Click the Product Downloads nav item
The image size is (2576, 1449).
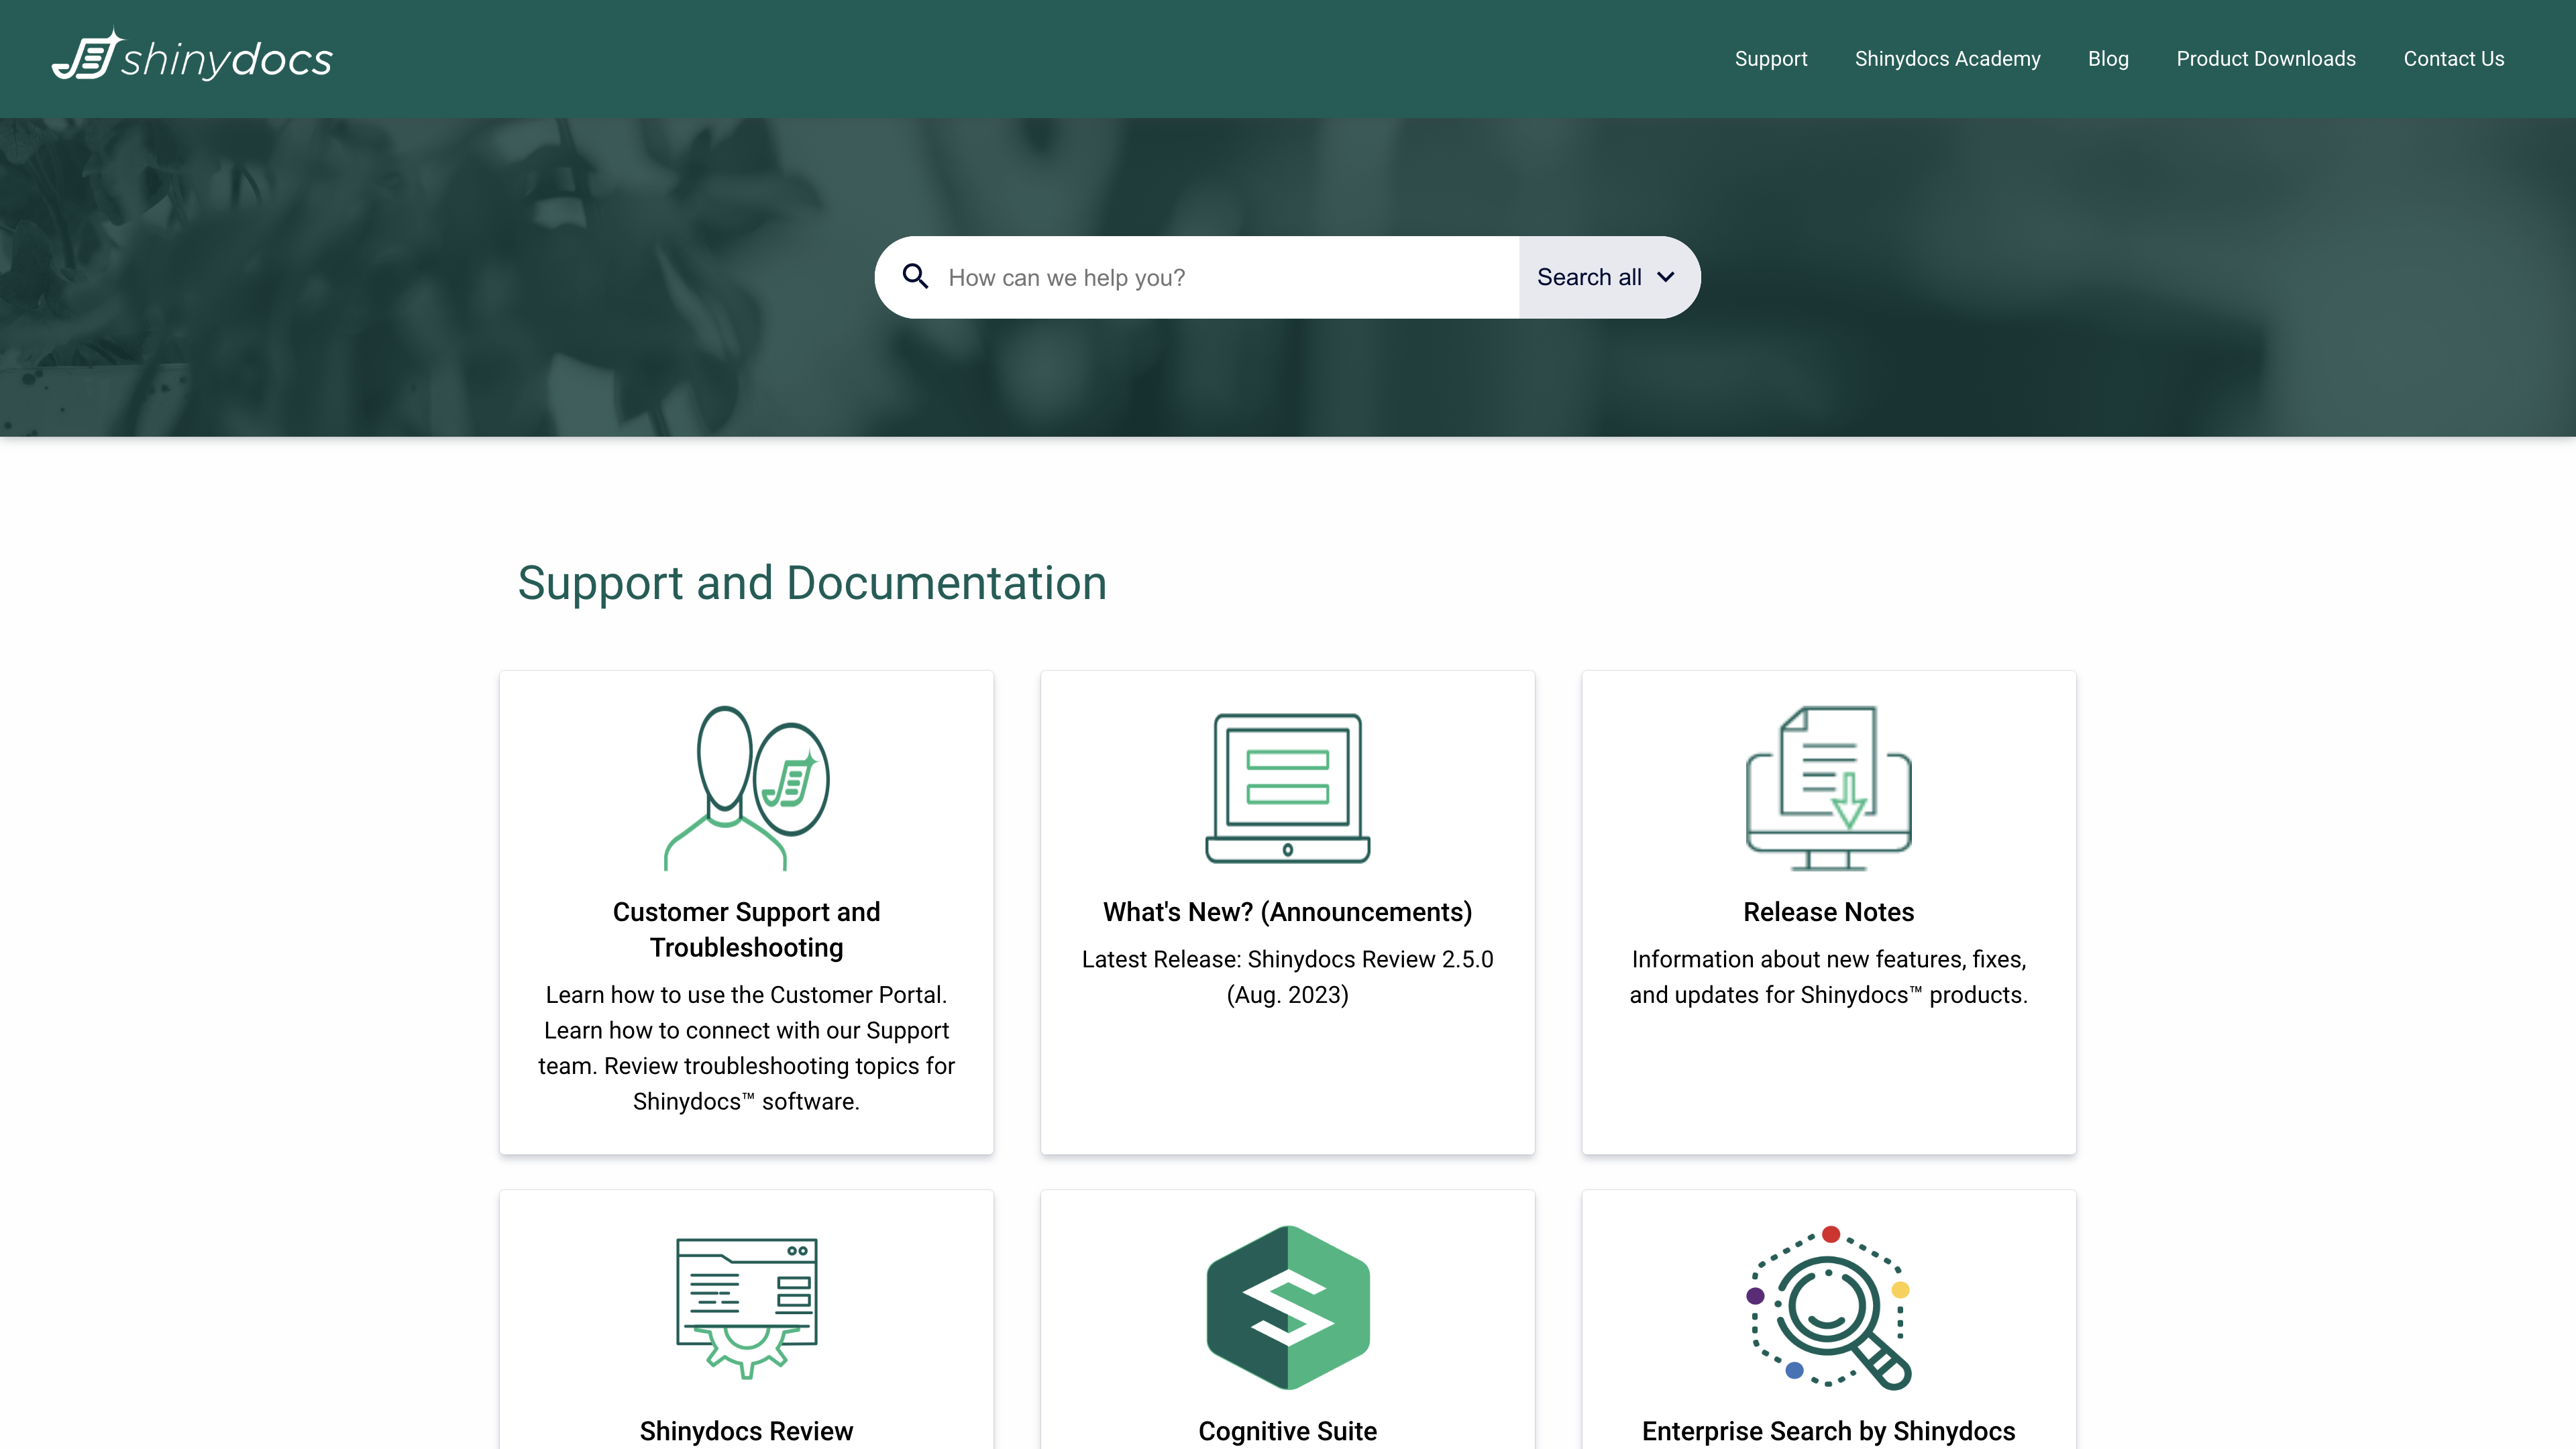2265,58
